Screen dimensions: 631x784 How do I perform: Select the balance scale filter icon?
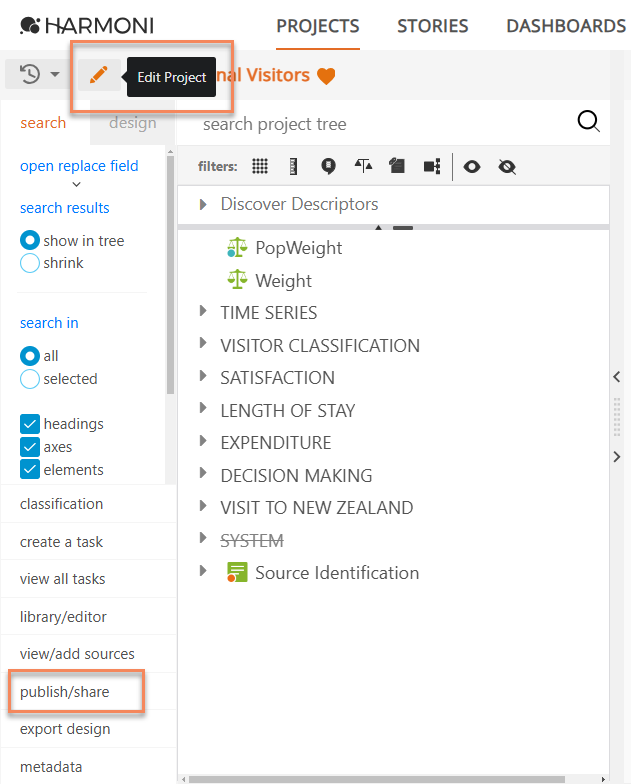pyautogui.click(x=363, y=166)
